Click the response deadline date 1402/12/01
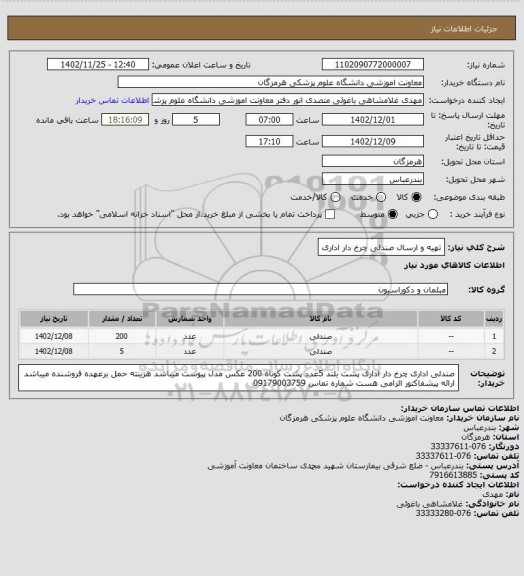524x576 pixels. coord(373,120)
